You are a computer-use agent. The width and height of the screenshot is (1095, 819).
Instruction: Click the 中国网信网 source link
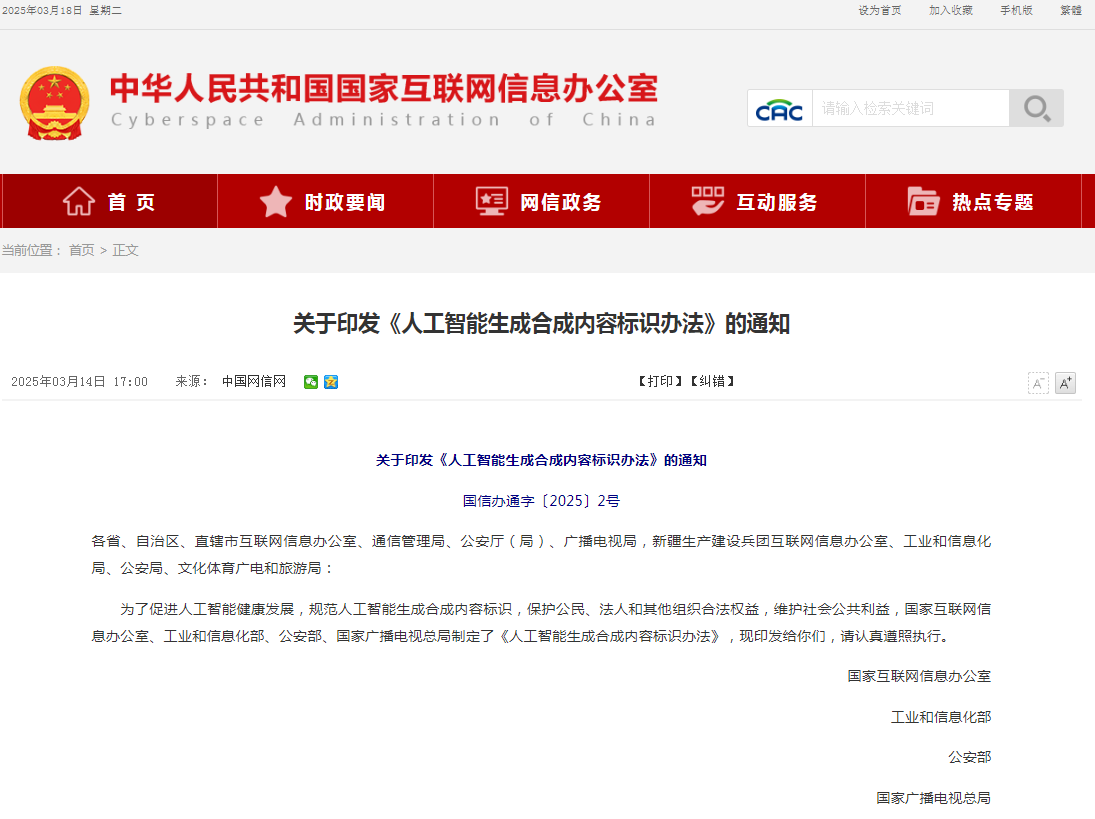[254, 381]
